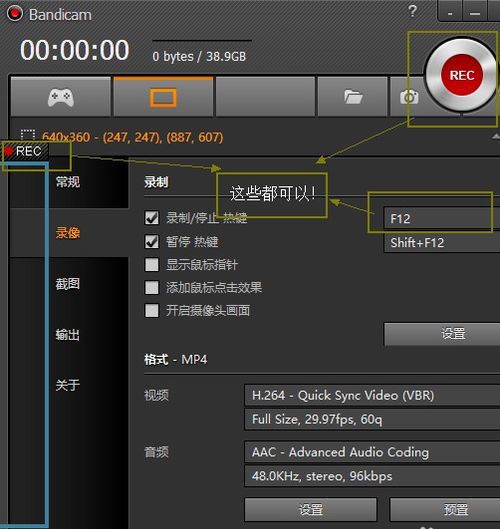Click the Shift+F12 pause hotkey field
Screen dimensions: 500x529
pyautogui.click(x=442, y=243)
